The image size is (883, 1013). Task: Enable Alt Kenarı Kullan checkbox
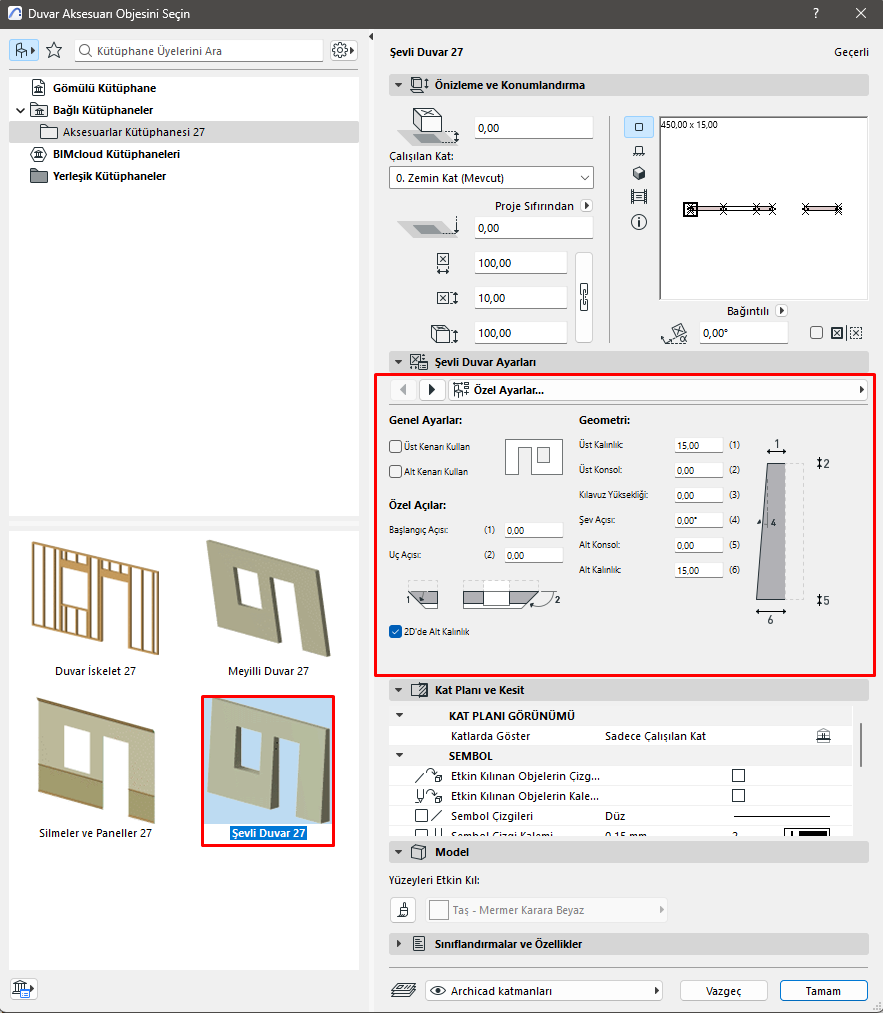(396, 472)
